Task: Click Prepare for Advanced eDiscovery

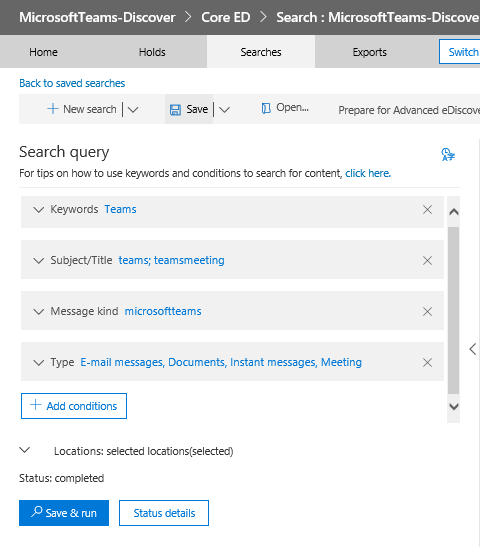Action: pyautogui.click(x=409, y=110)
